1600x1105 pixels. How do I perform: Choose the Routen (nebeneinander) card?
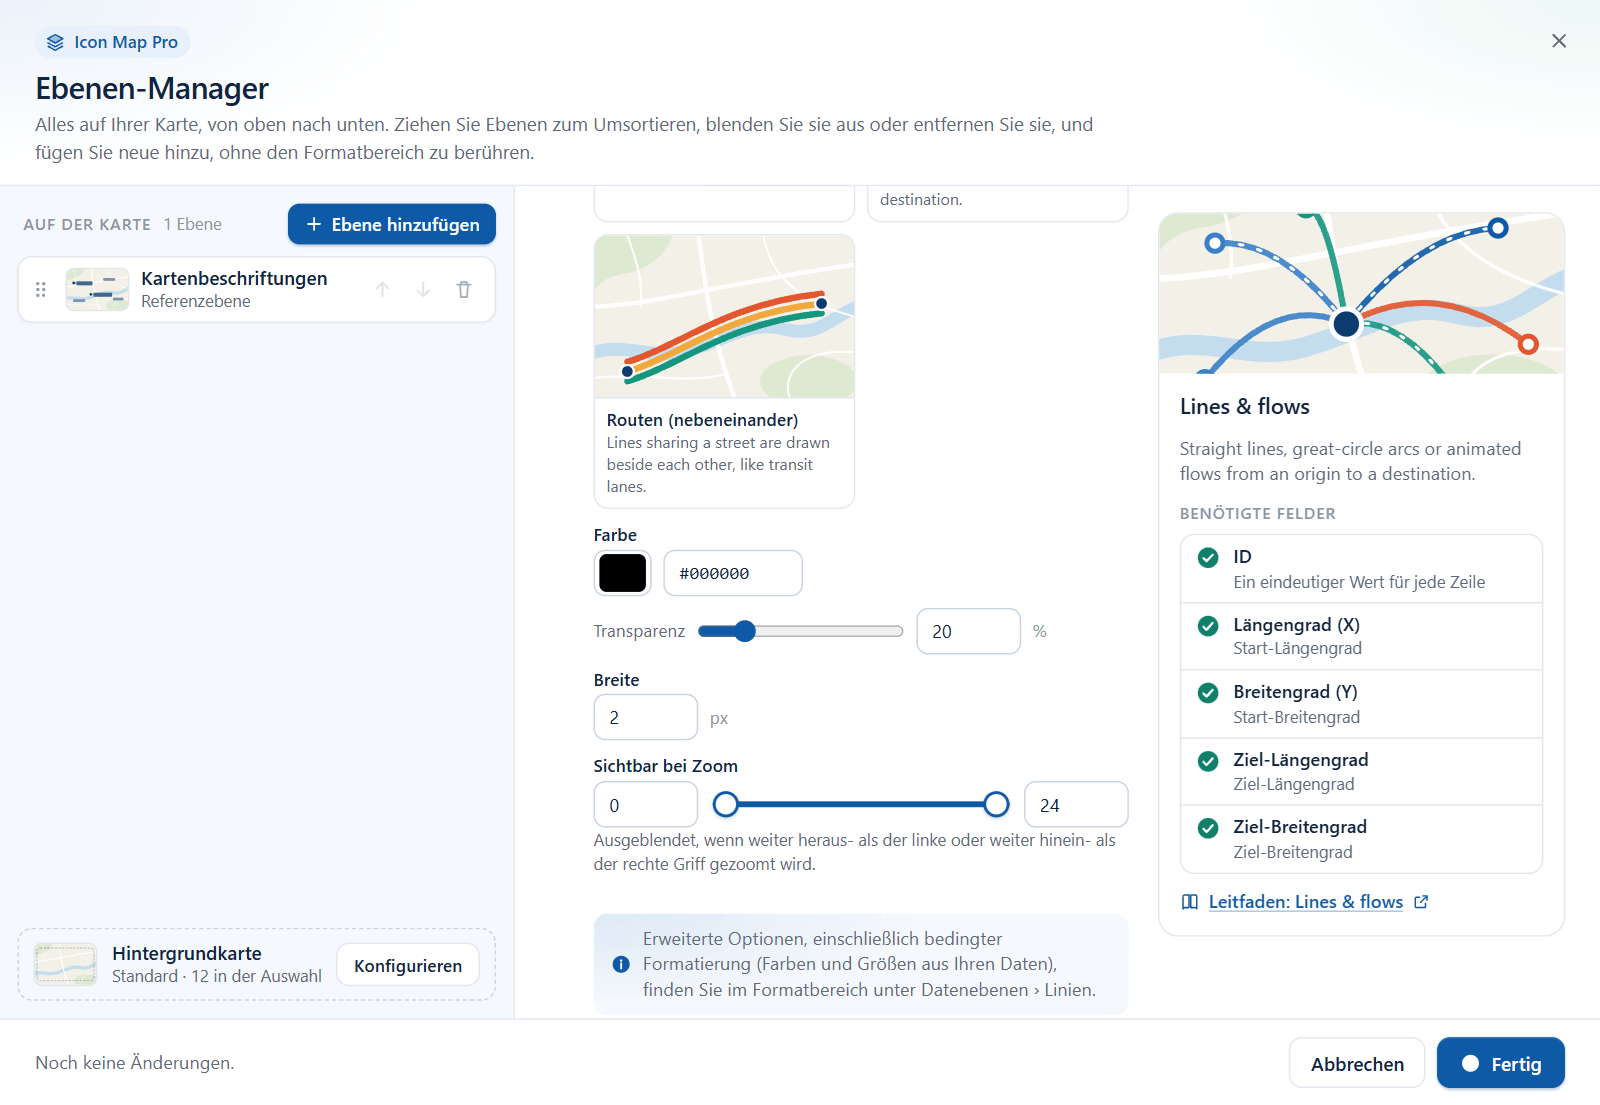724,371
